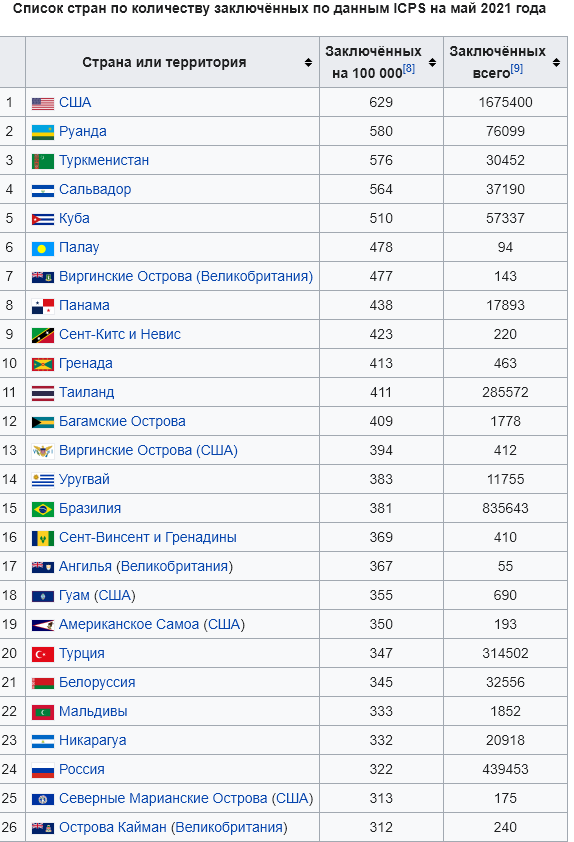
Task: Click the Cayman Islands flag icon
Action: click(43, 828)
